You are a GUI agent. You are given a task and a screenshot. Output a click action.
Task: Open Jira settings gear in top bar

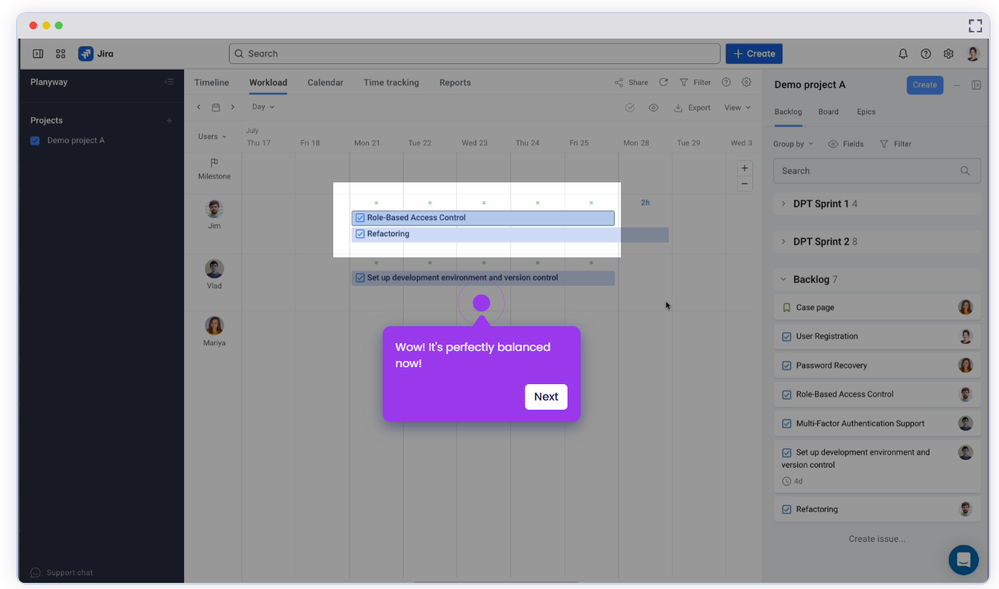click(x=949, y=54)
